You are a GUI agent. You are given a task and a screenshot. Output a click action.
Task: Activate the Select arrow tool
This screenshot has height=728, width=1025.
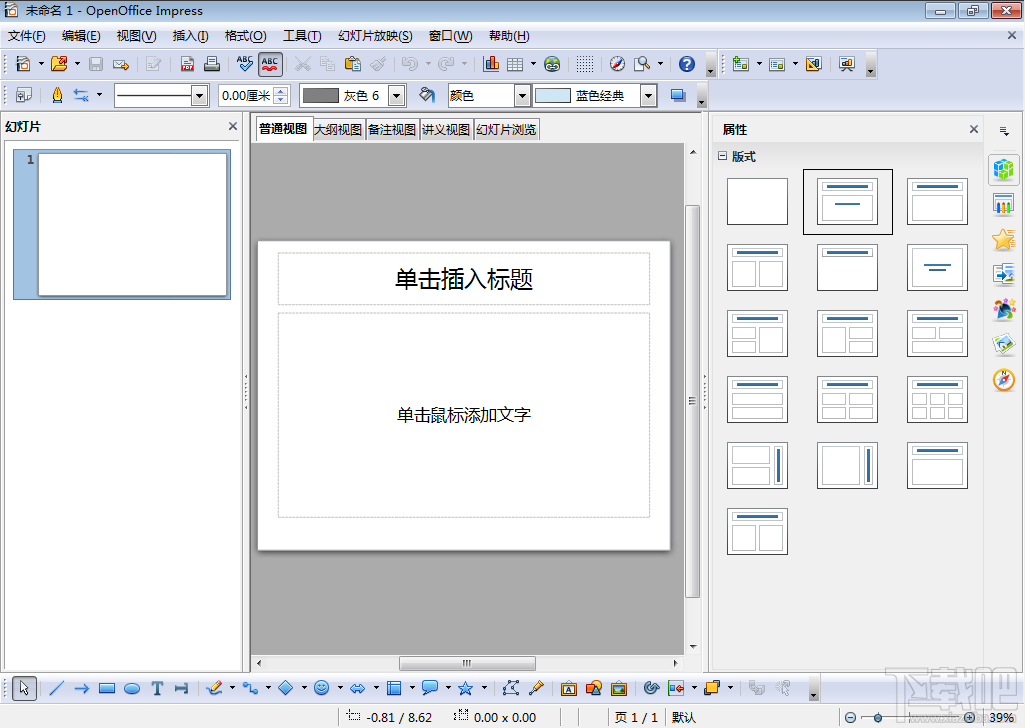click(x=24, y=688)
